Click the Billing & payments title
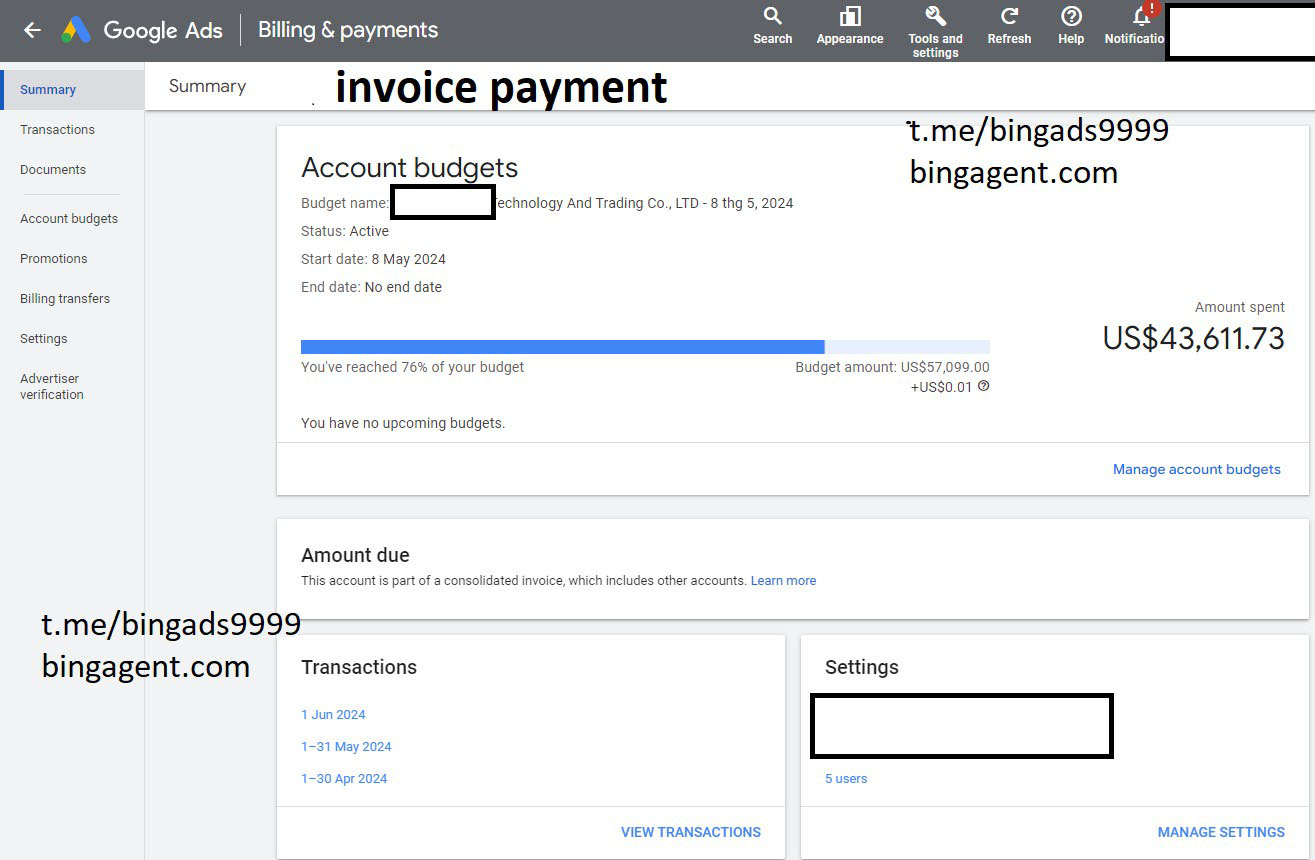This screenshot has width=1315, height=860. (348, 30)
